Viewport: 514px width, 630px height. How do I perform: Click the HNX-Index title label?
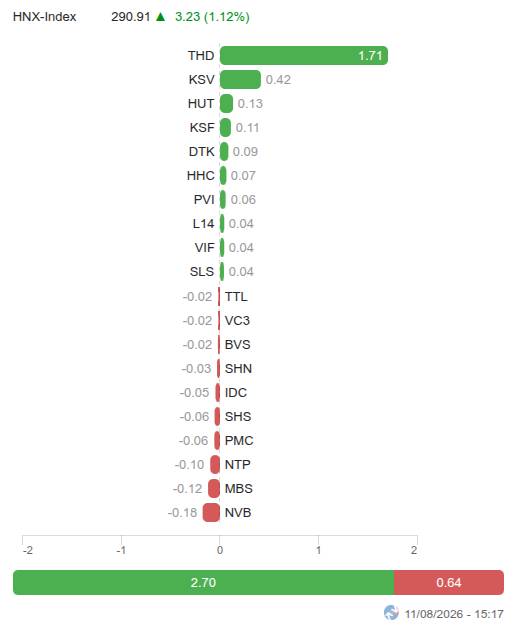click(45, 17)
